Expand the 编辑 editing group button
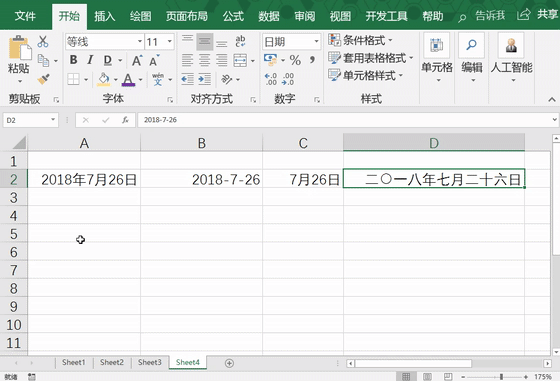This screenshot has width=560, height=381. click(x=471, y=57)
